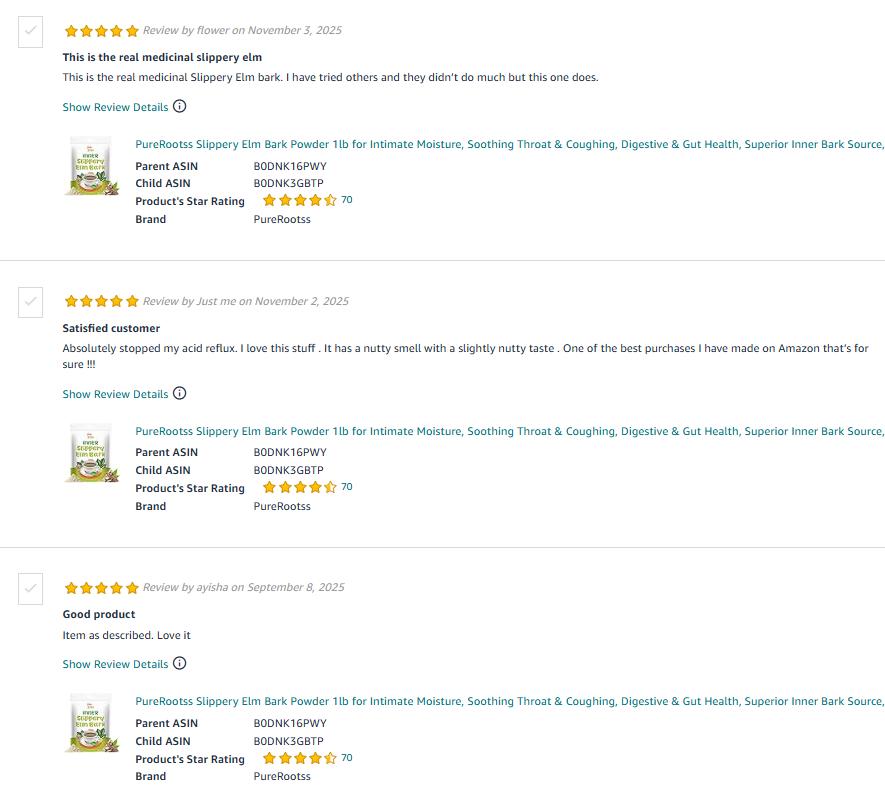The width and height of the screenshot is (885, 803).
Task: Click rating count 70 in first review
Action: tap(347, 200)
